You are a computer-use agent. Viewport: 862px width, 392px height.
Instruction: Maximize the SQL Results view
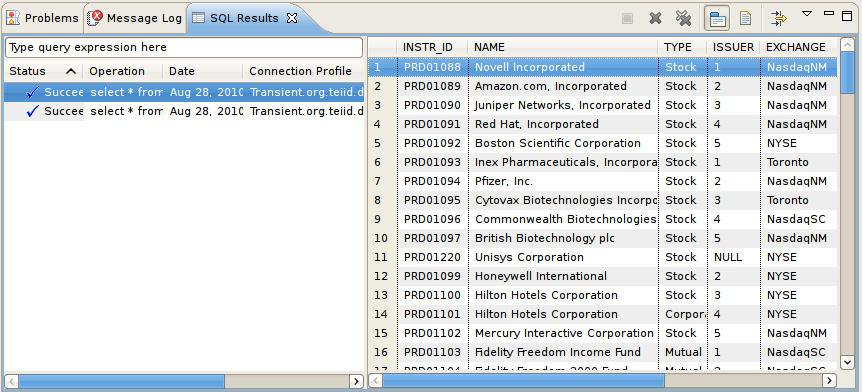click(847, 16)
